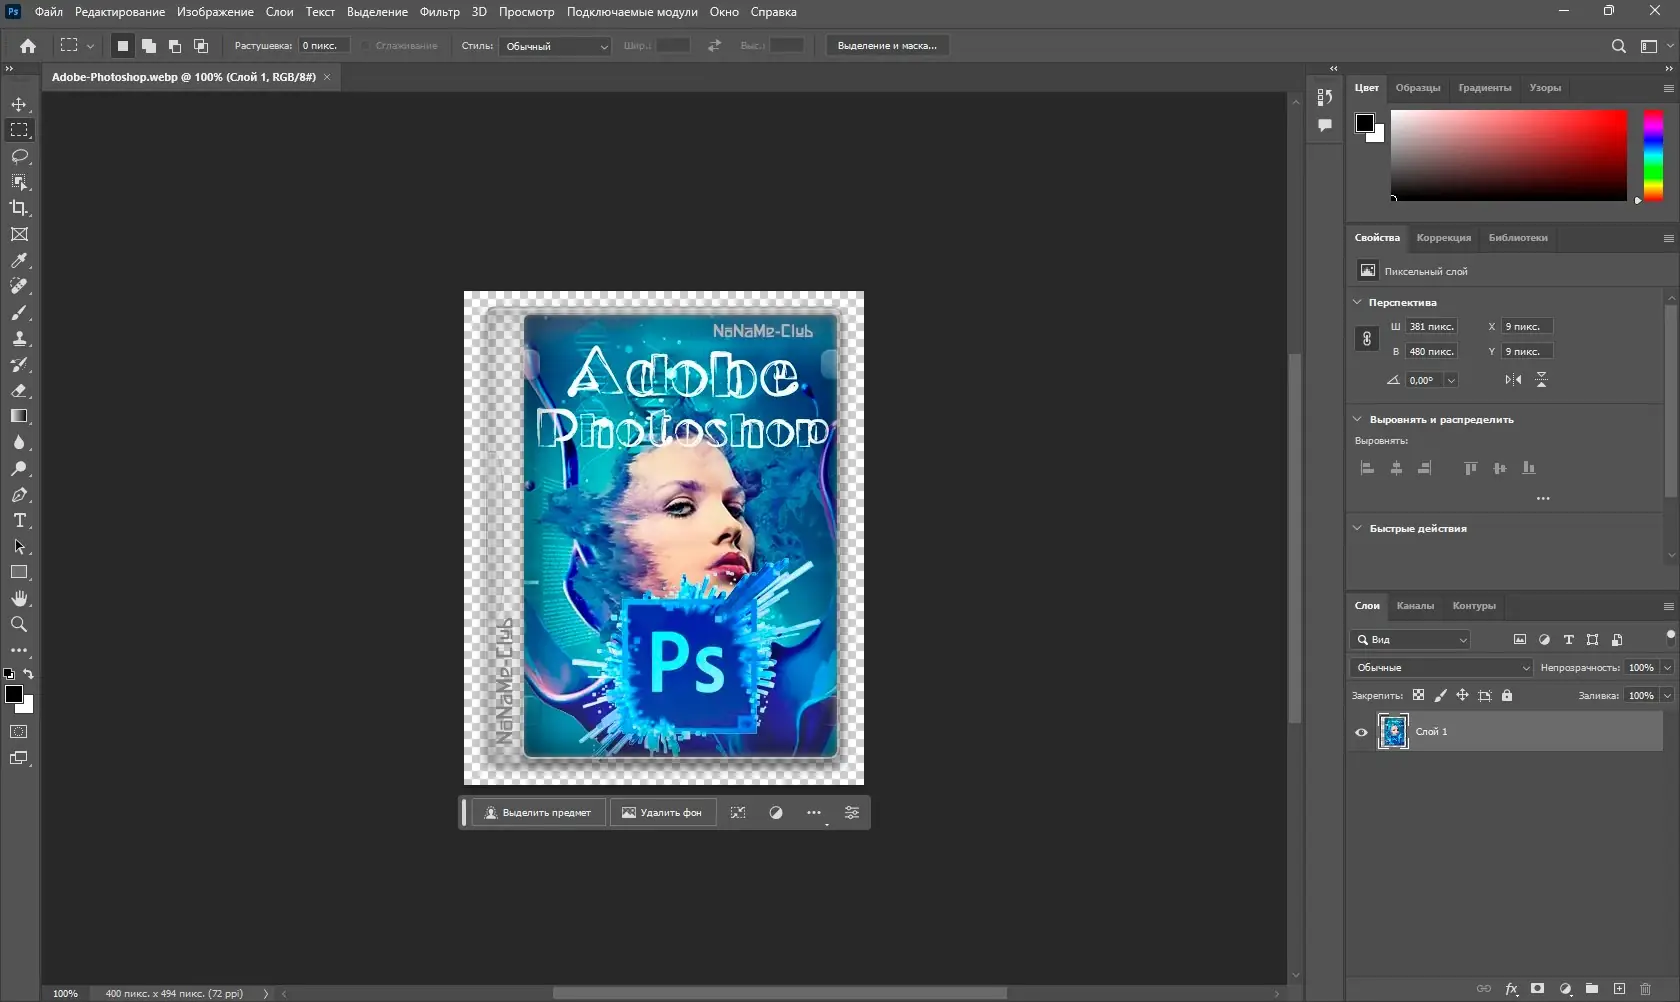Select the Crop tool
Image resolution: width=1680 pixels, height=1002 pixels.
point(20,209)
